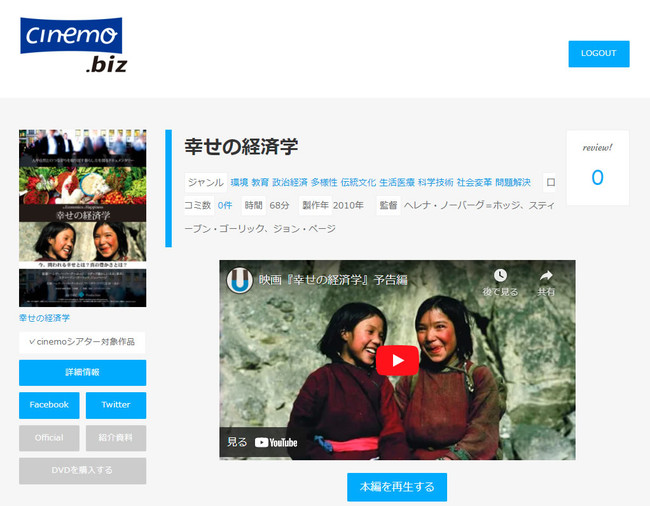Image resolution: width=650 pixels, height=507 pixels.
Task: Click the ジャンル label
Action: (x=206, y=182)
